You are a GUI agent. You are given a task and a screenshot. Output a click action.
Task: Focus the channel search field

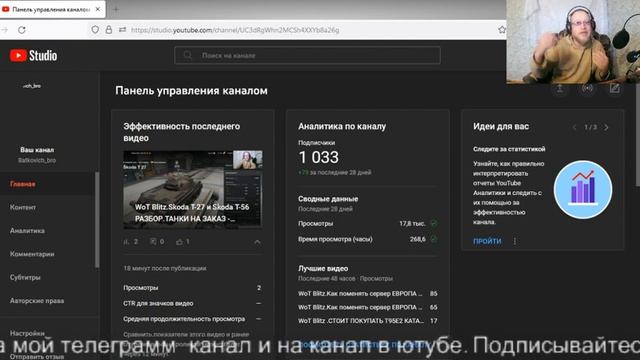[307, 55]
